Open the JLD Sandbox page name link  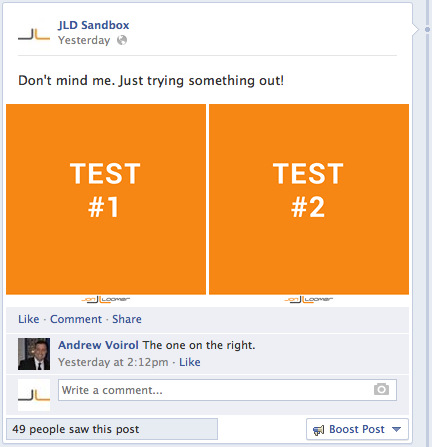(x=93, y=25)
